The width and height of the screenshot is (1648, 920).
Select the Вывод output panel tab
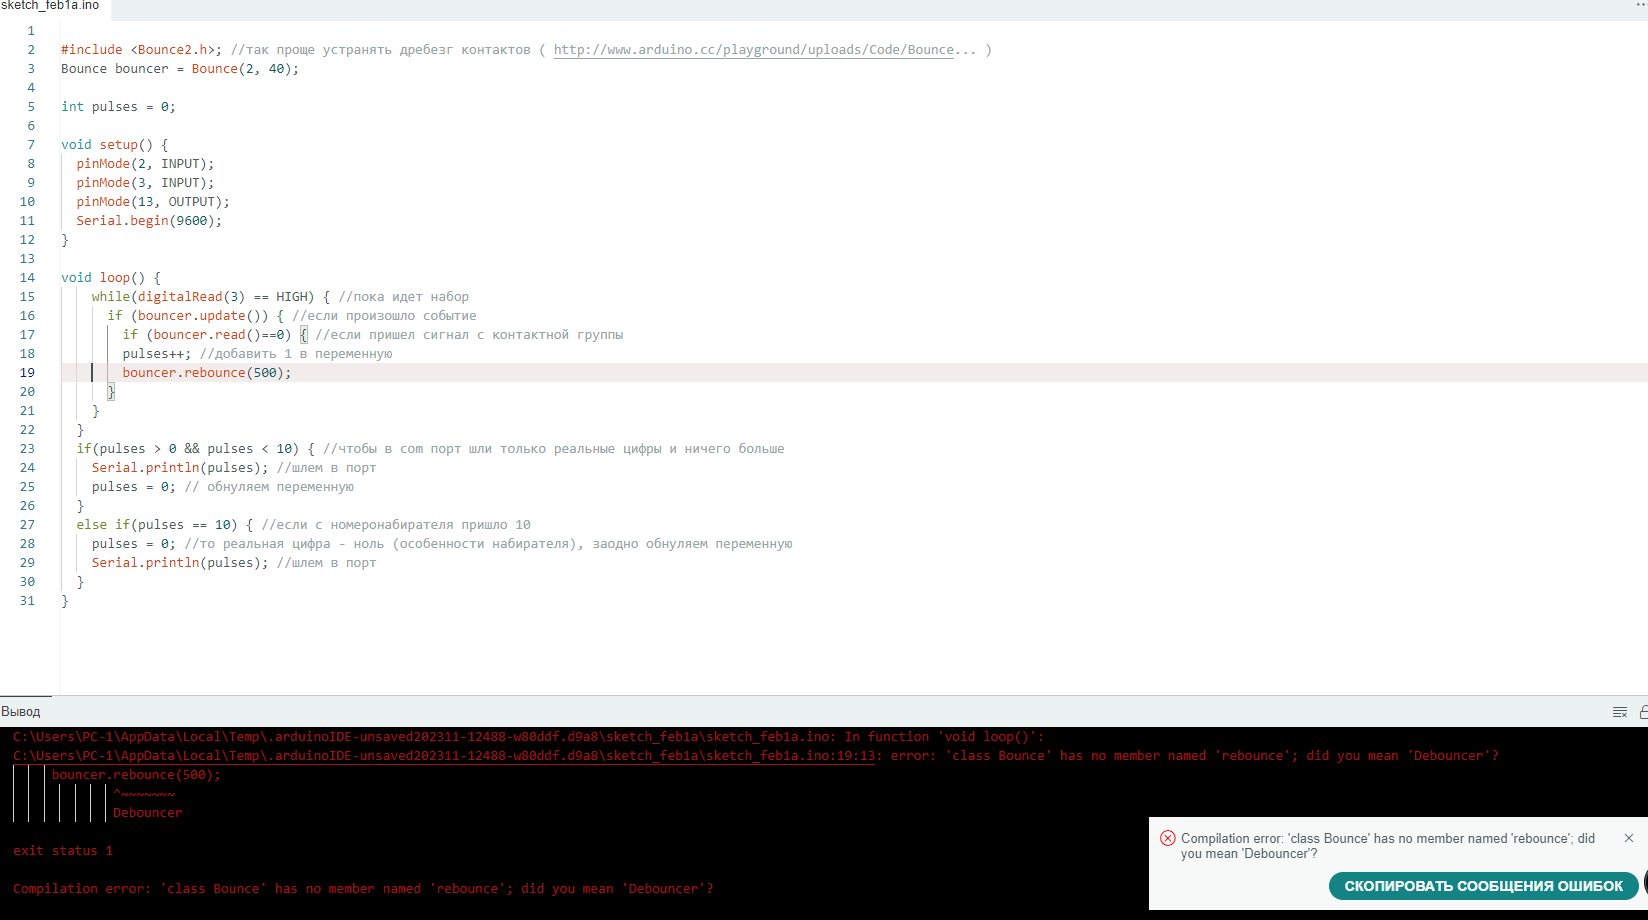21,712
